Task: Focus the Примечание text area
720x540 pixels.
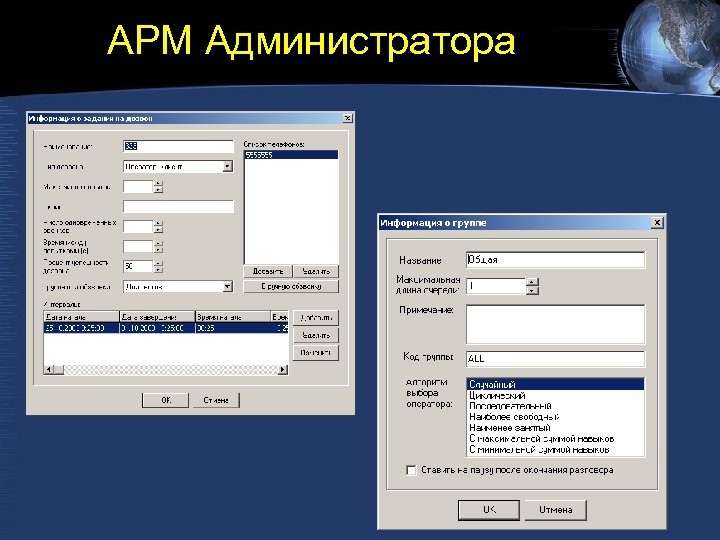Action: (555, 324)
